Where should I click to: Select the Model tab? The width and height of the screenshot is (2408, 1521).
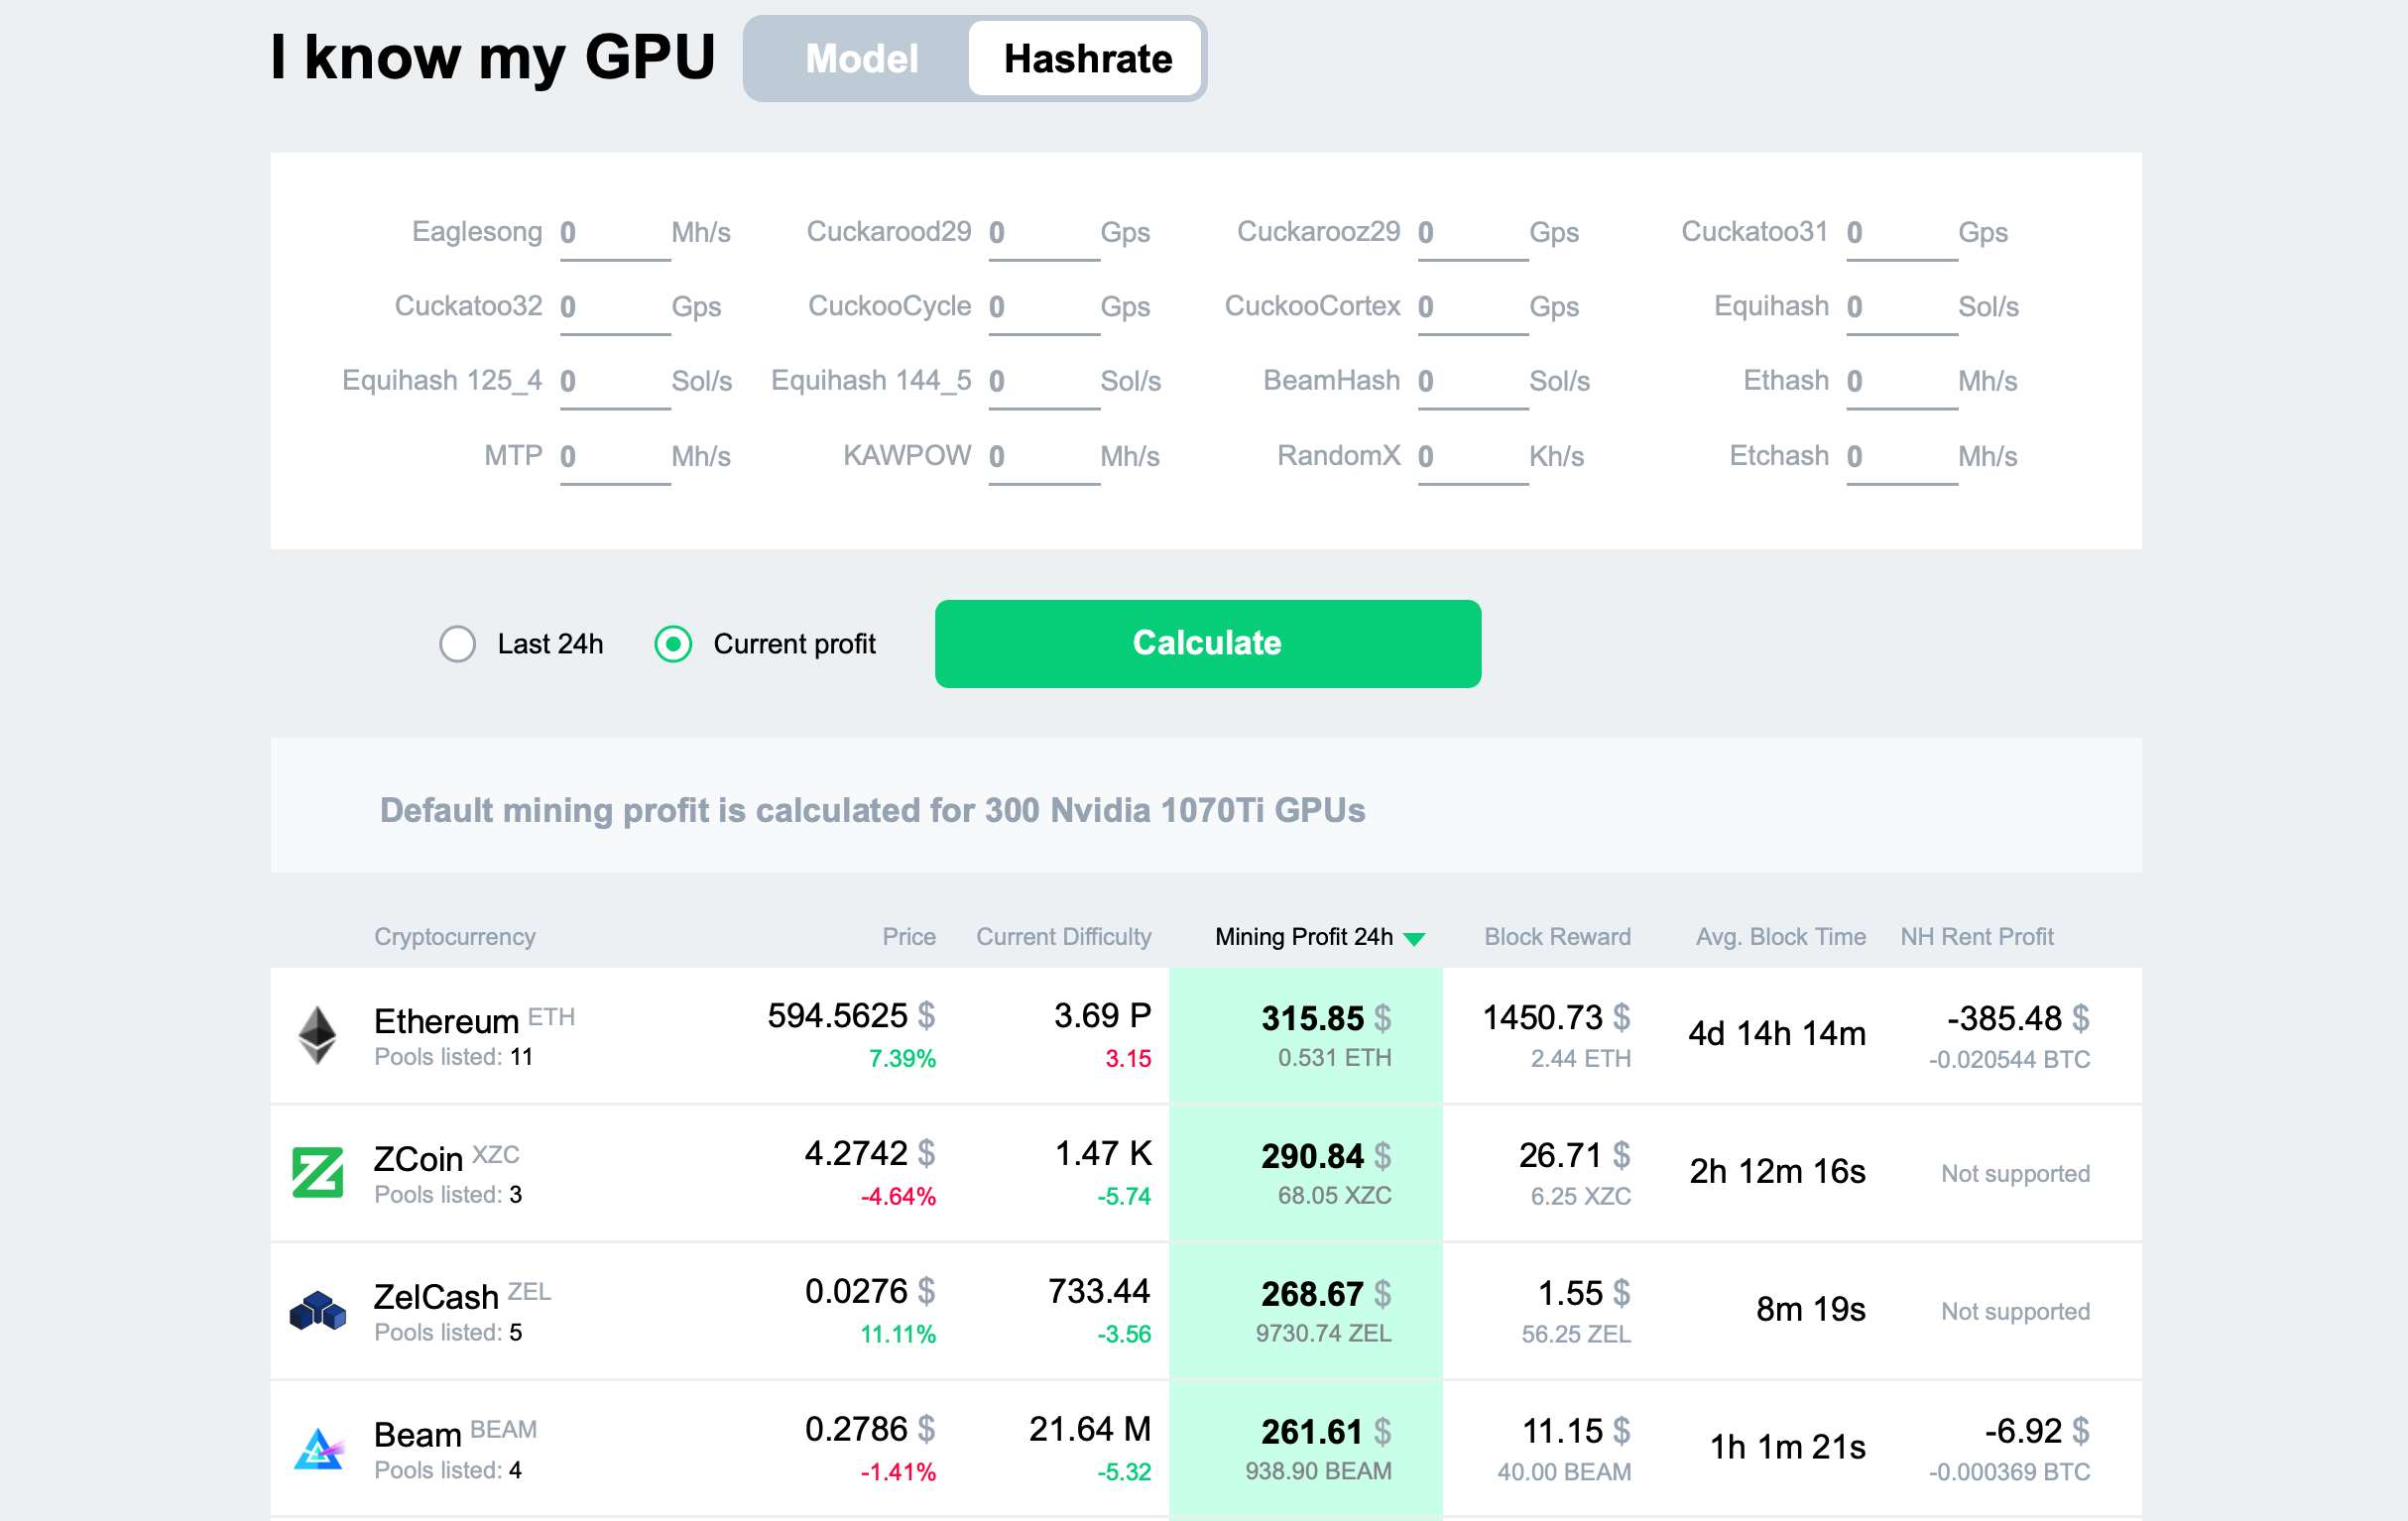[859, 58]
